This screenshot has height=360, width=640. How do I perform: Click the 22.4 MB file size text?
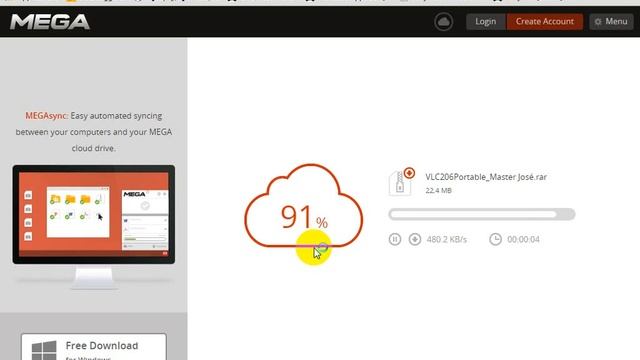[438, 190]
